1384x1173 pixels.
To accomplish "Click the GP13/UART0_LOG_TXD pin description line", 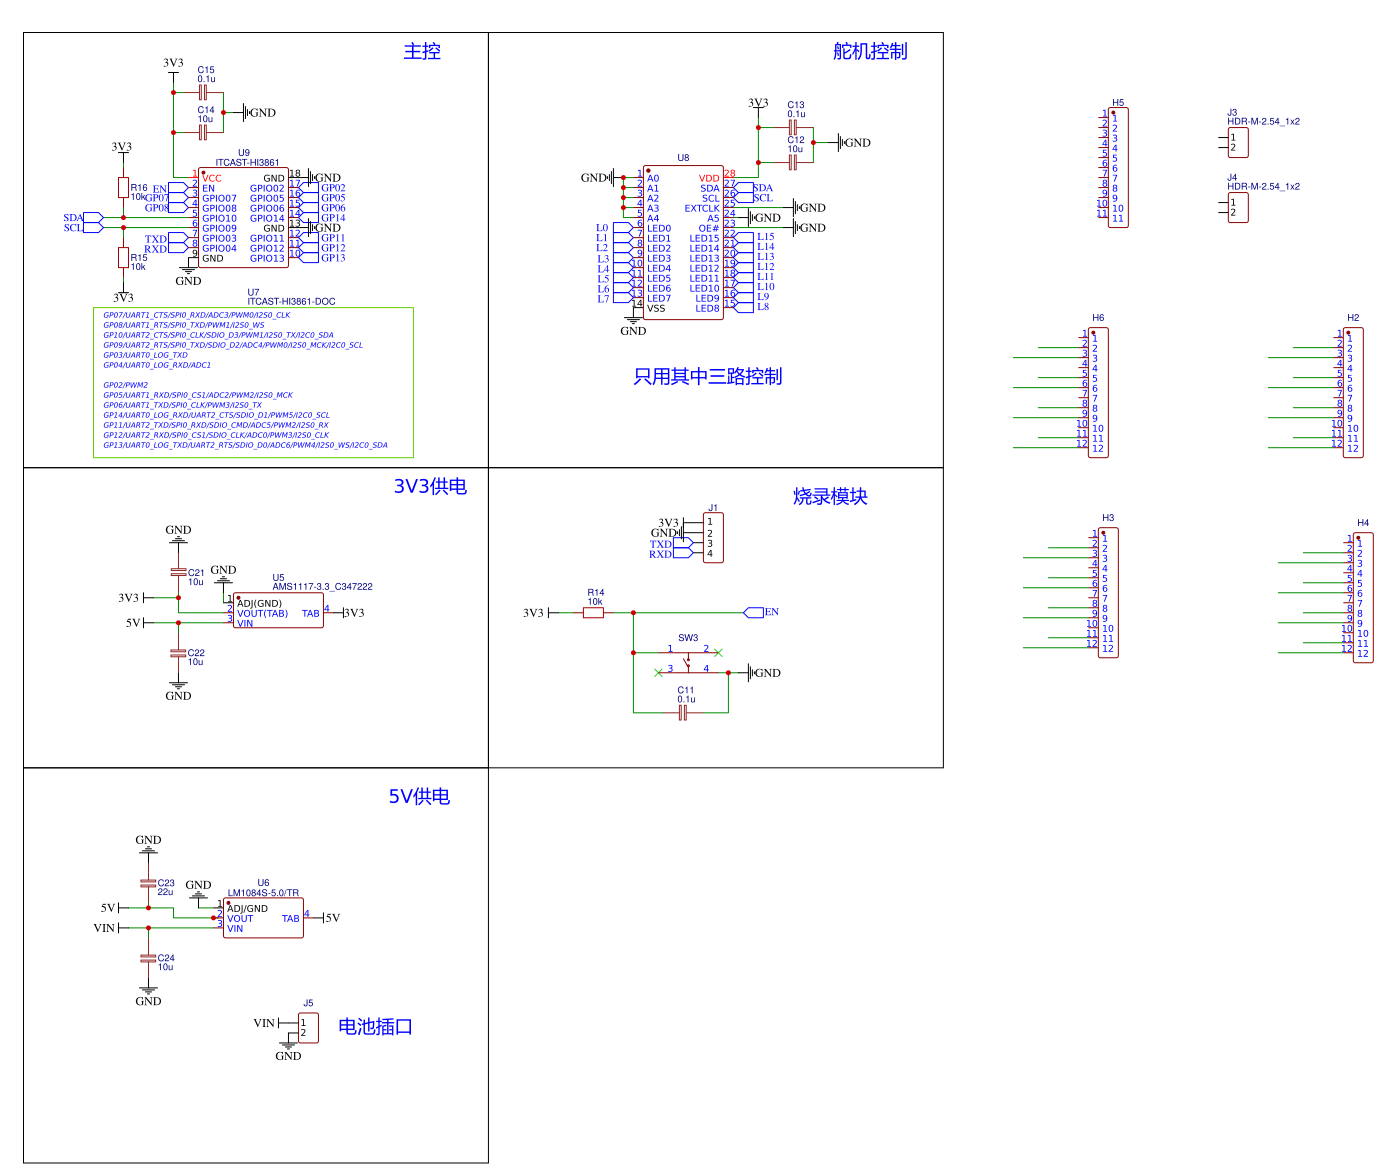I will click(x=245, y=445).
